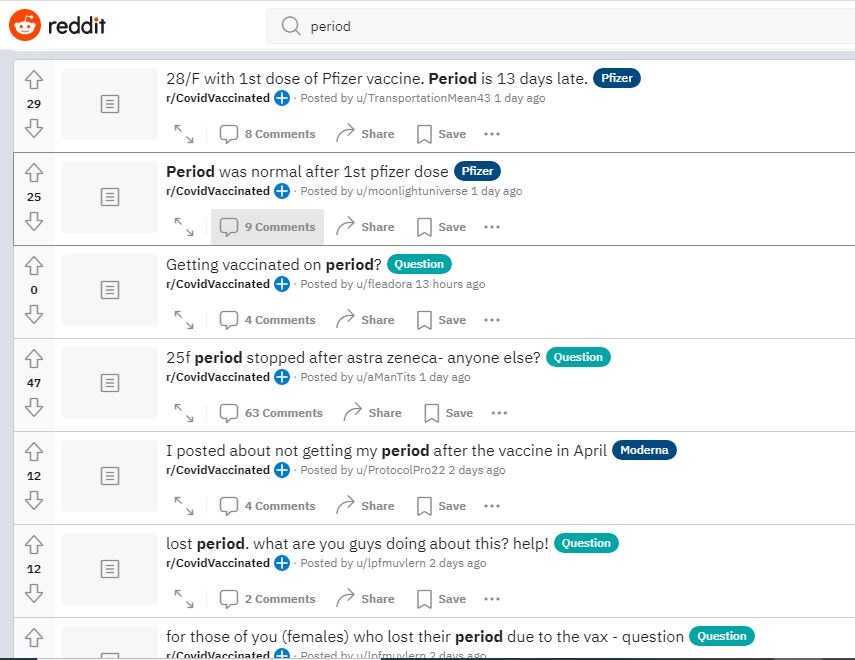
Task: Save the Moderna April period post
Action: (x=441, y=506)
